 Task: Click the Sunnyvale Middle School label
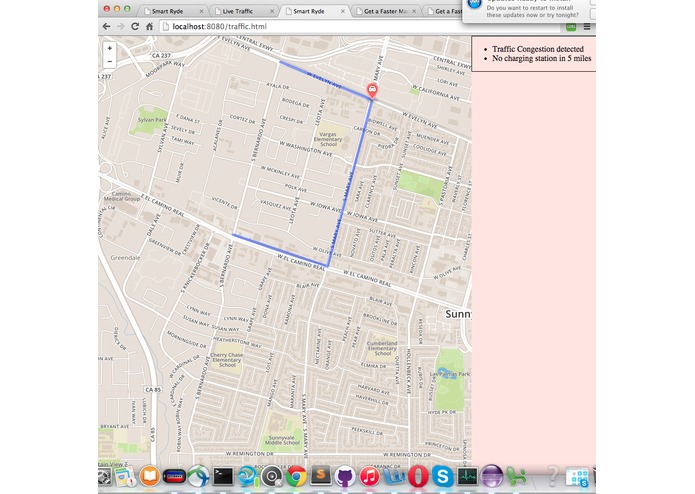282,440
